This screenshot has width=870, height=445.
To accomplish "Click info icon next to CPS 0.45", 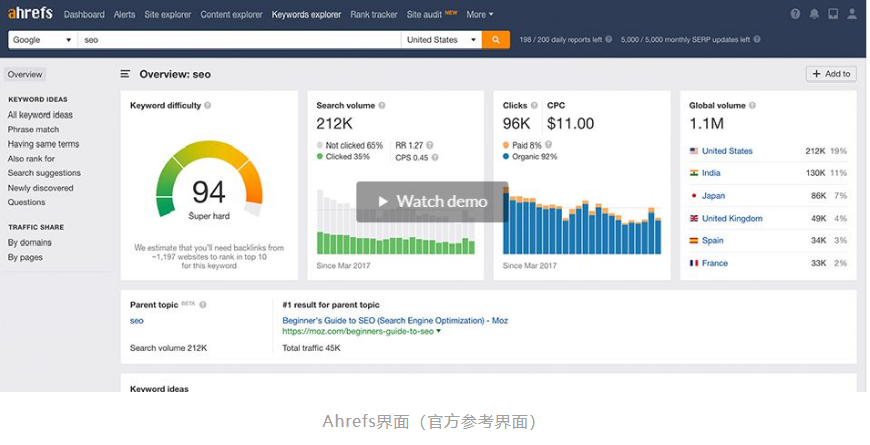I will click(435, 158).
